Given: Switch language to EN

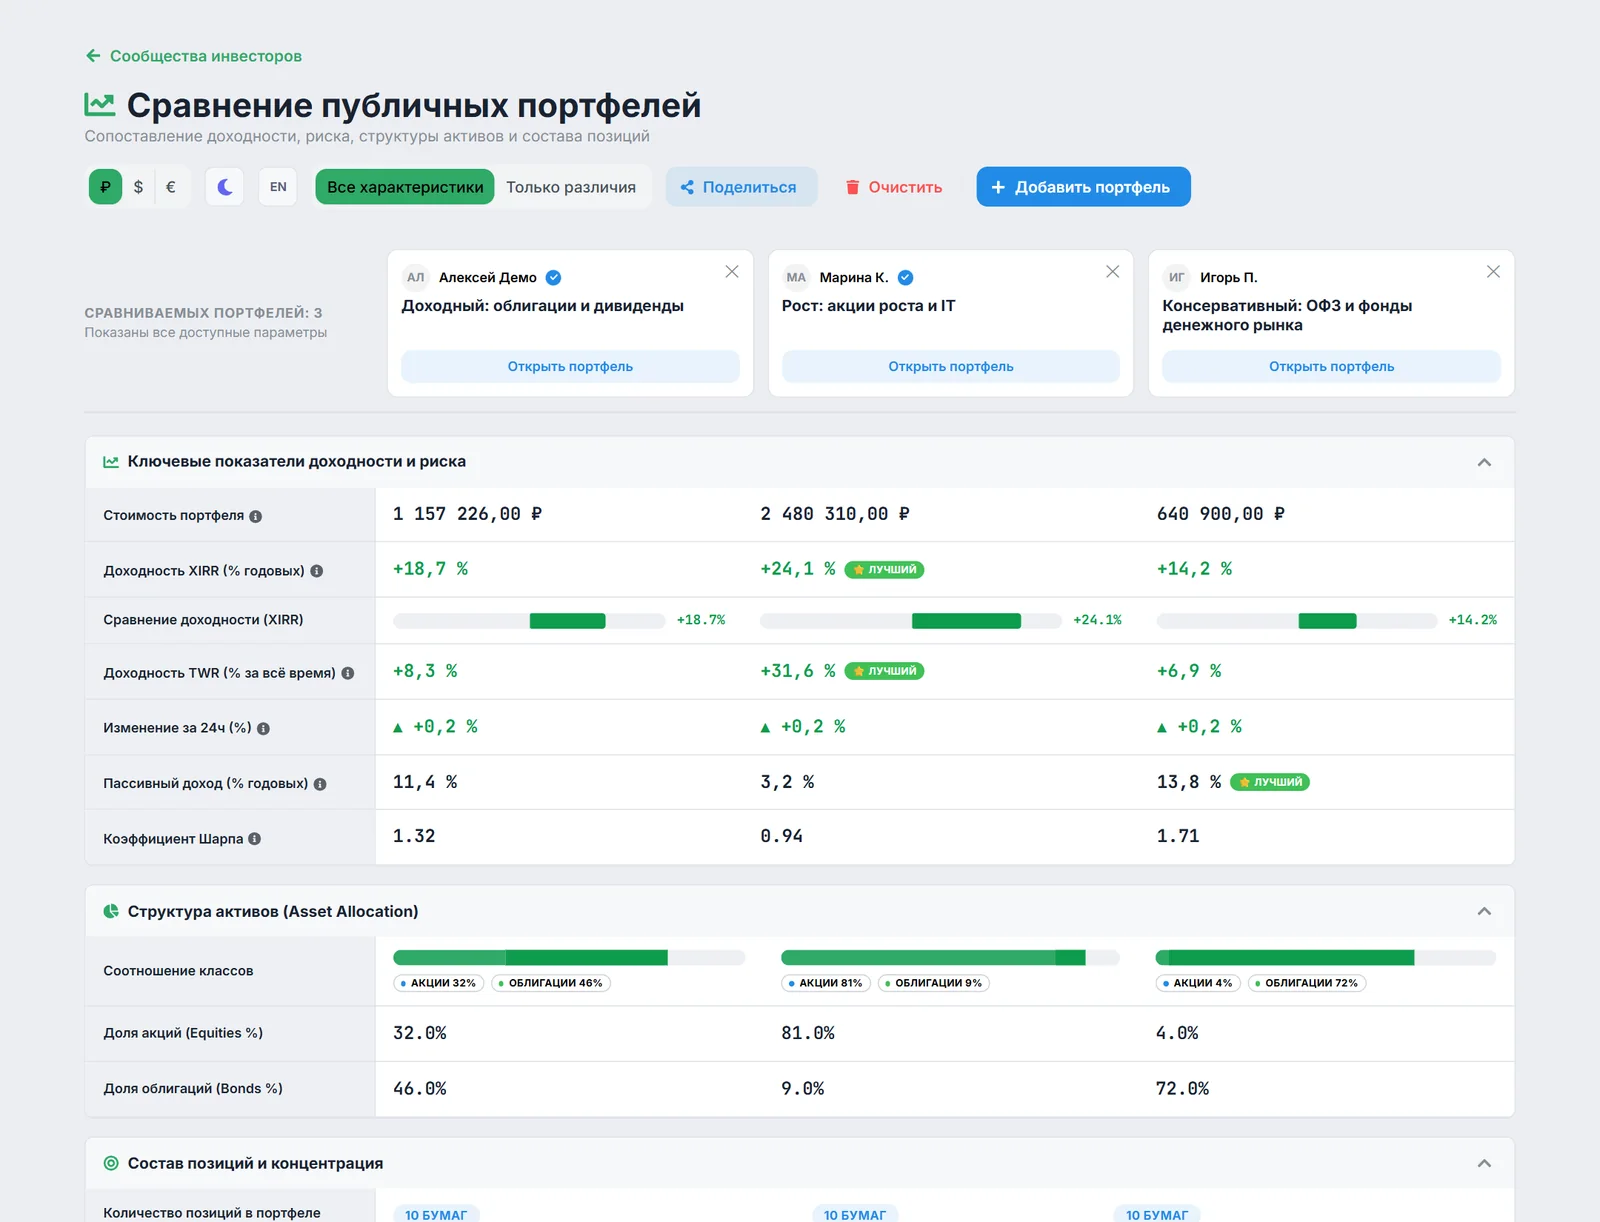Looking at the screenshot, I should pos(278,187).
